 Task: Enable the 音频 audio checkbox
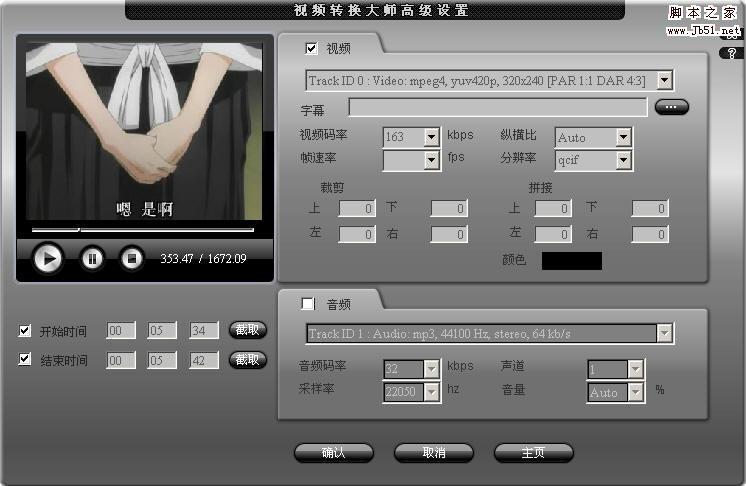pos(308,303)
